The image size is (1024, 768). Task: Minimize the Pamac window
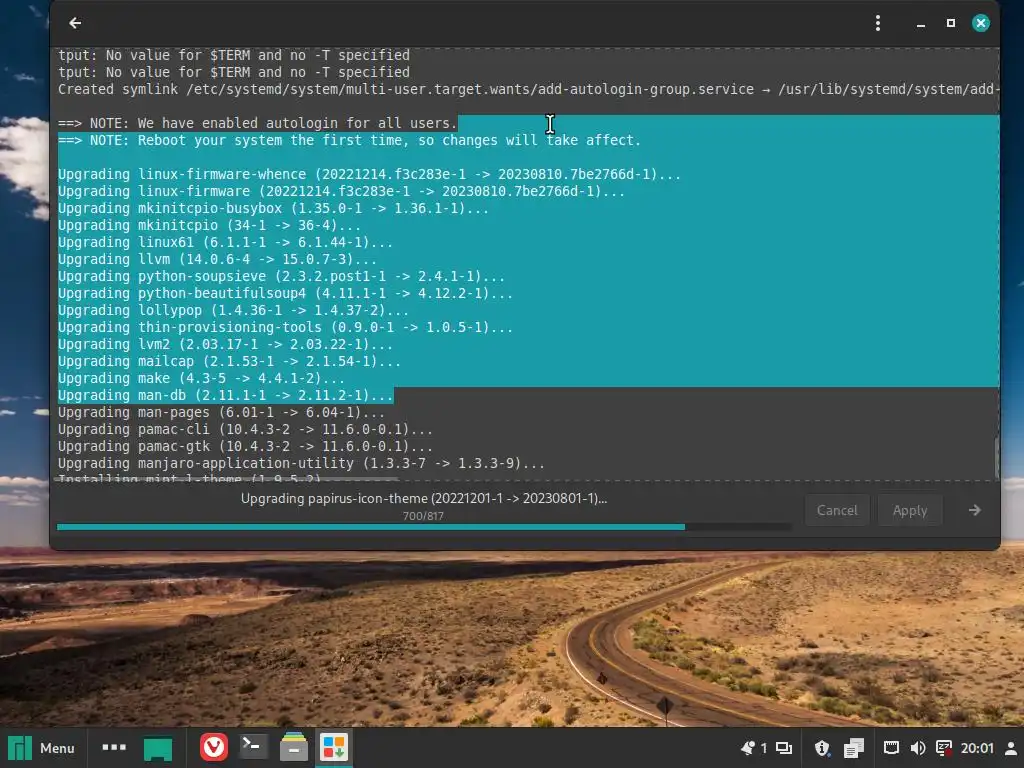click(x=921, y=24)
